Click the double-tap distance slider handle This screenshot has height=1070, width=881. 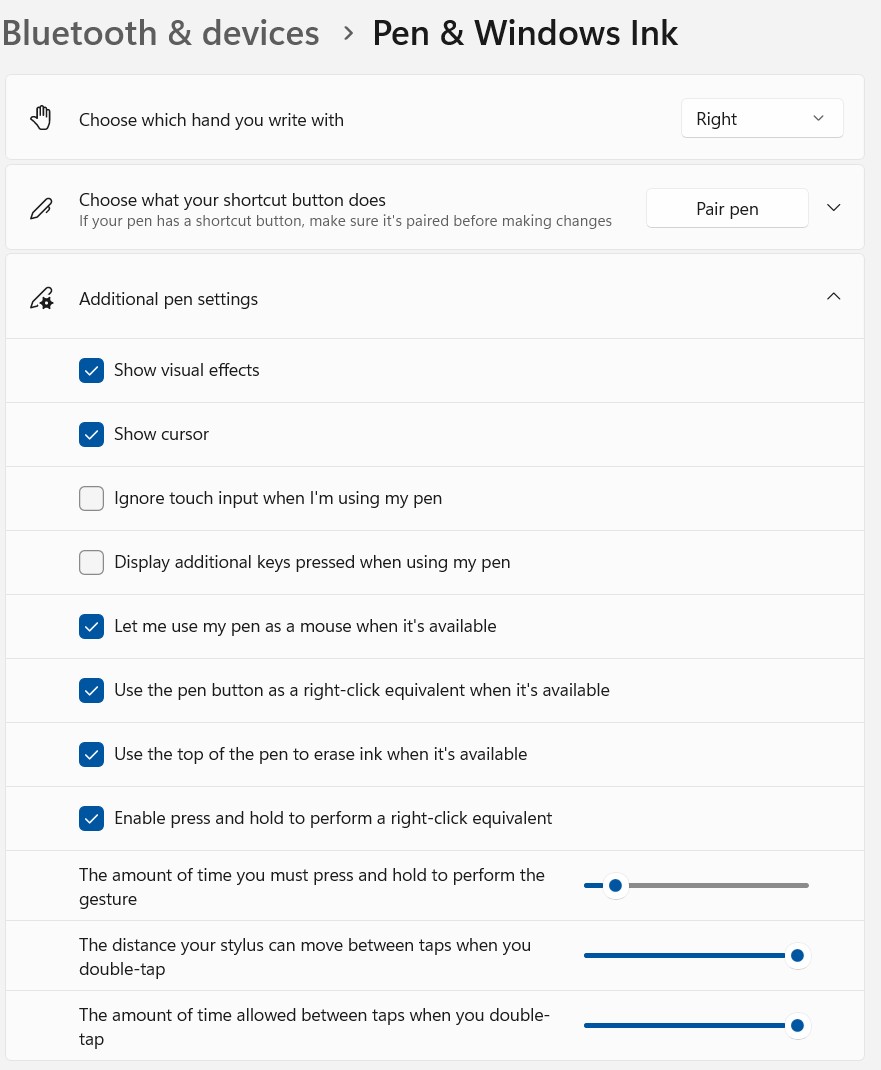[797, 955]
